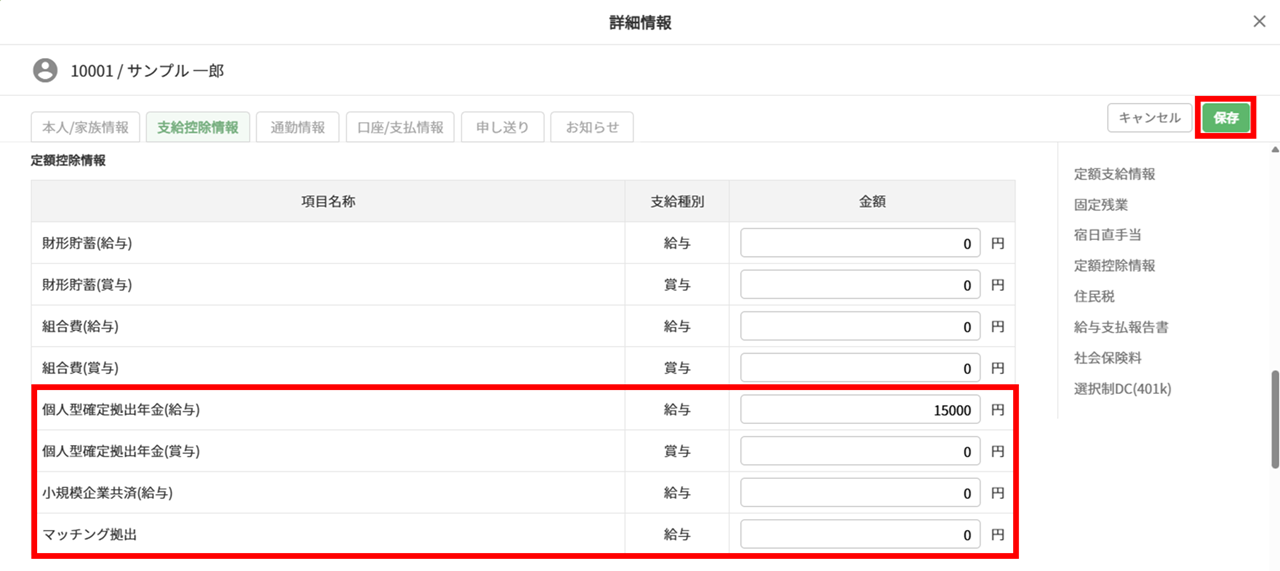
Task: Open the 申し送り tab
Action: click(503, 127)
